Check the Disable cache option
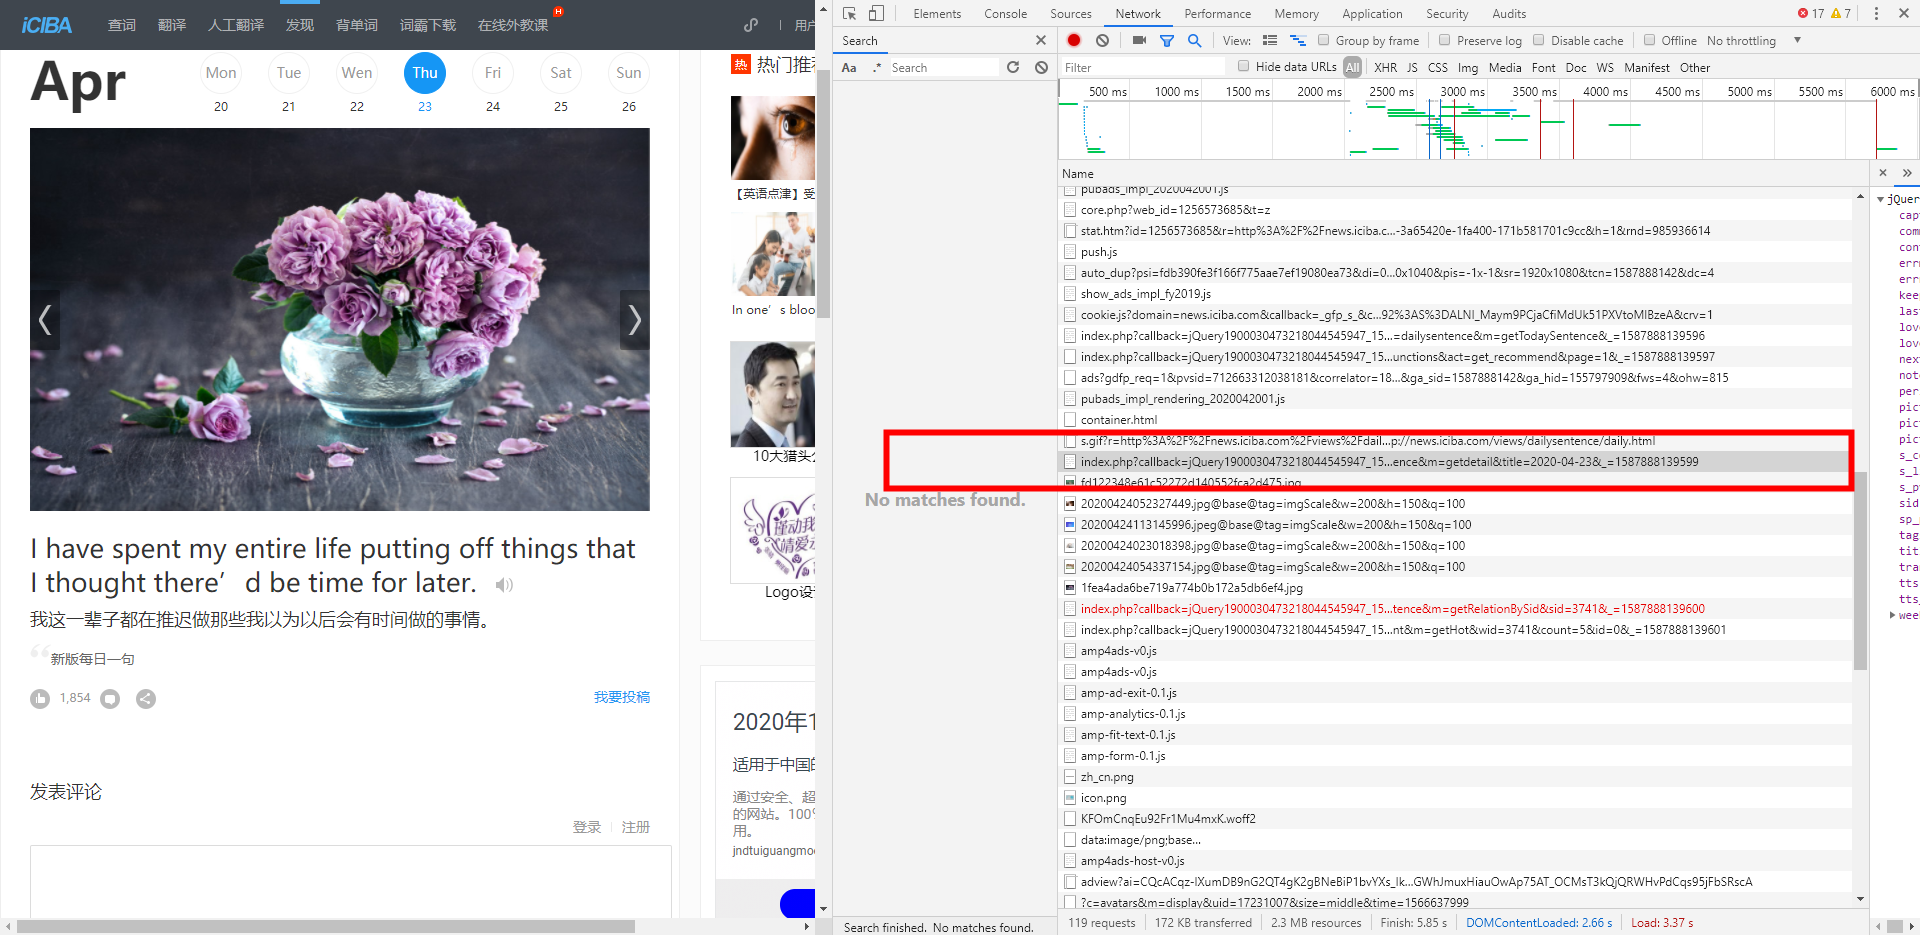The height and width of the screenshot is (935, 1920). coord(1538,40)
